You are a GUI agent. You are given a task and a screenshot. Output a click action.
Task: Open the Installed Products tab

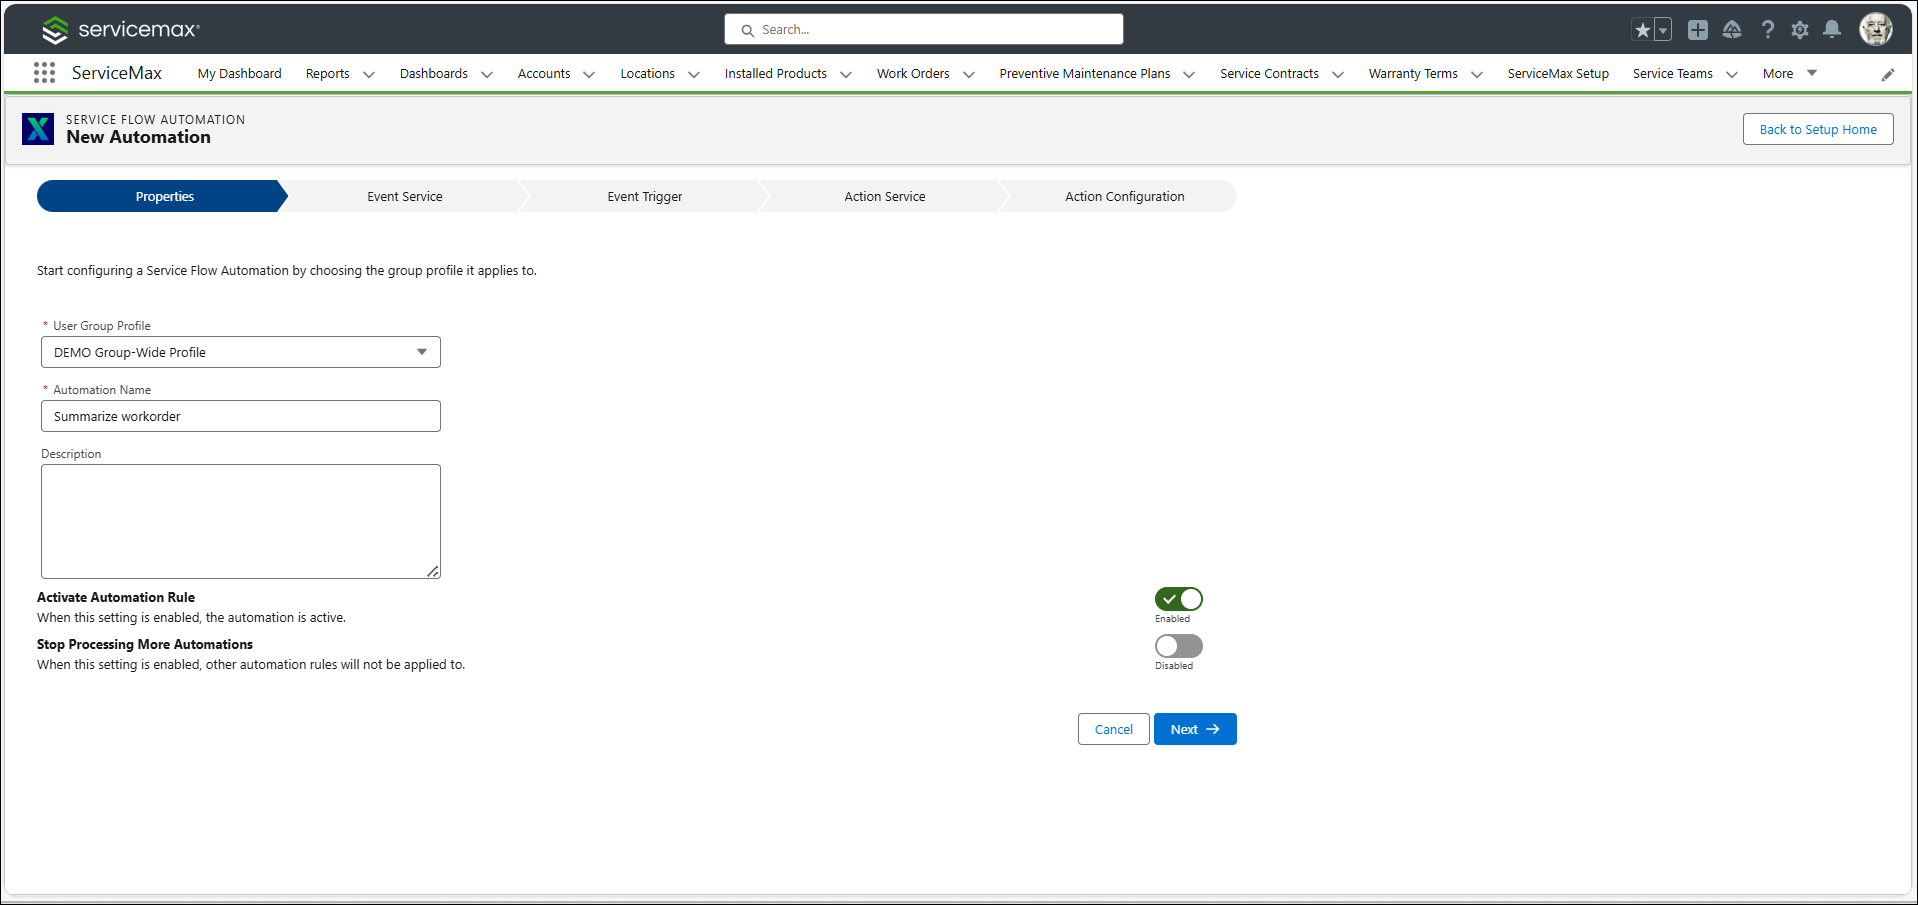coord(776,73)
